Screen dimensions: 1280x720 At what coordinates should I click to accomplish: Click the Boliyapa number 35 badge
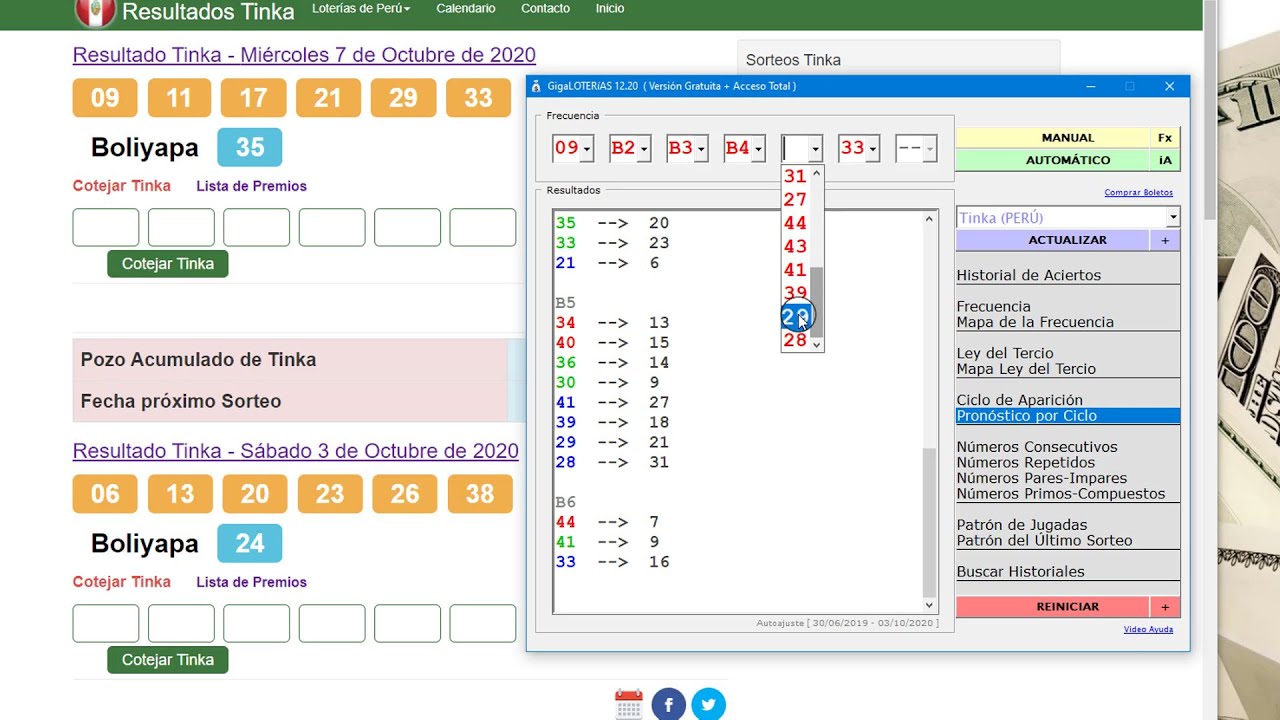pyautogui.click(x=250, y=148)
